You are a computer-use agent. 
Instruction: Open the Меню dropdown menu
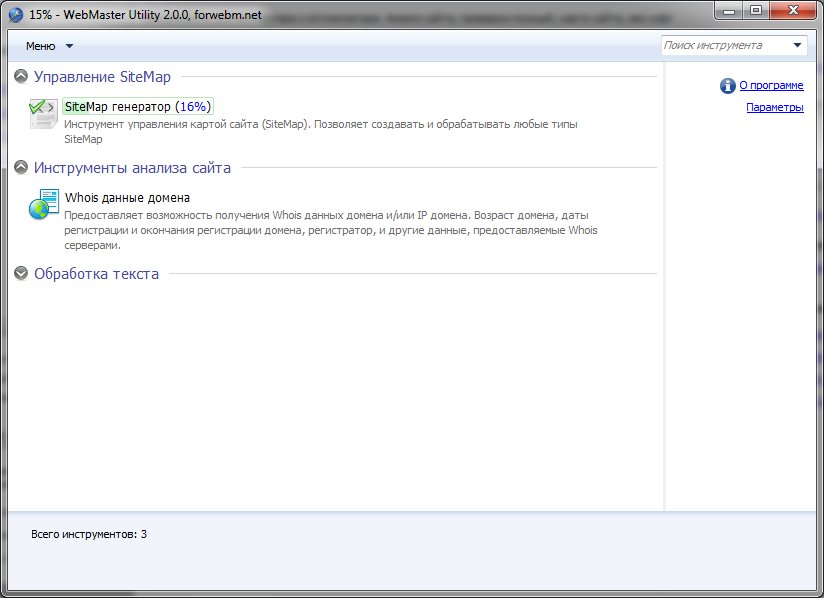pos(49,46)
